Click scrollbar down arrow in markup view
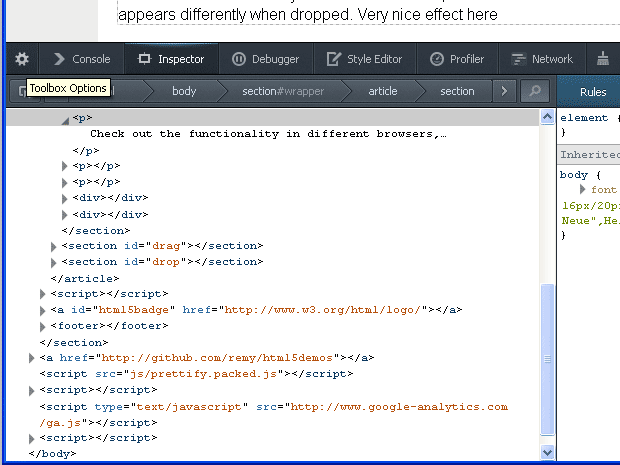This screenshot has width=620, height=465. pyautogui.click(x=548, y=452)
